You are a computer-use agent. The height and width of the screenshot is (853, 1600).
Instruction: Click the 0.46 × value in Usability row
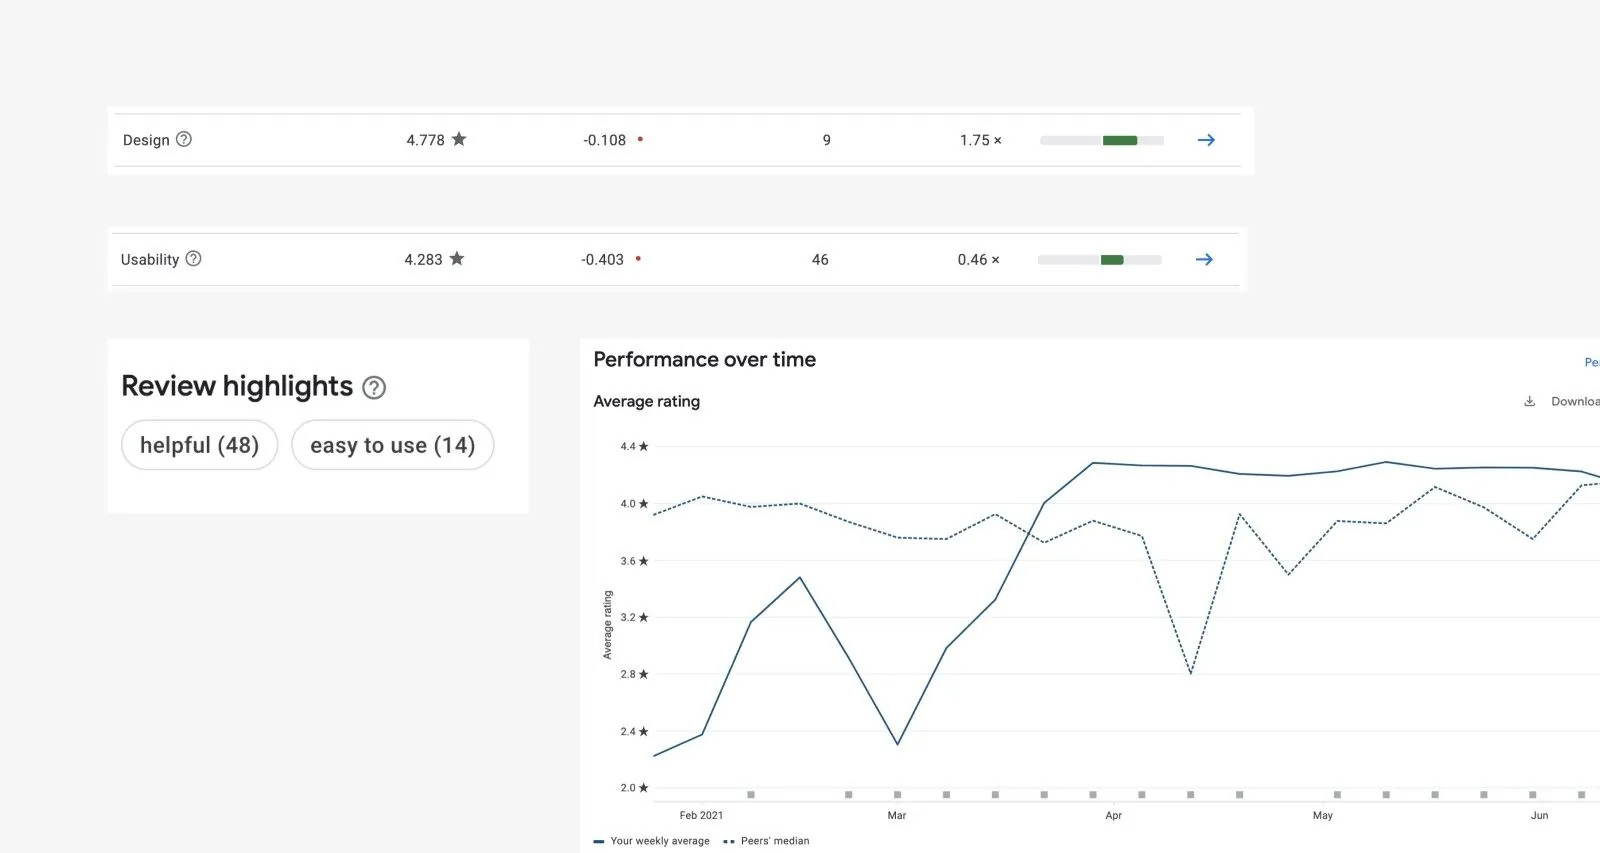[x=978, y=259]
